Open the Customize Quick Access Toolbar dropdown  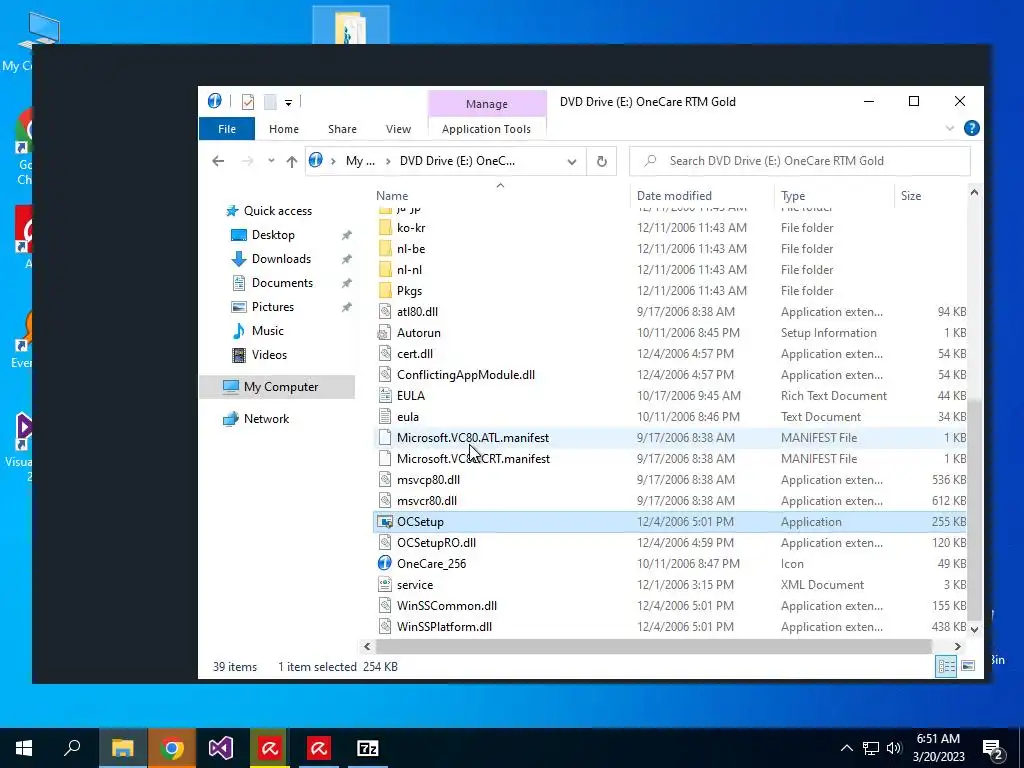288,103
